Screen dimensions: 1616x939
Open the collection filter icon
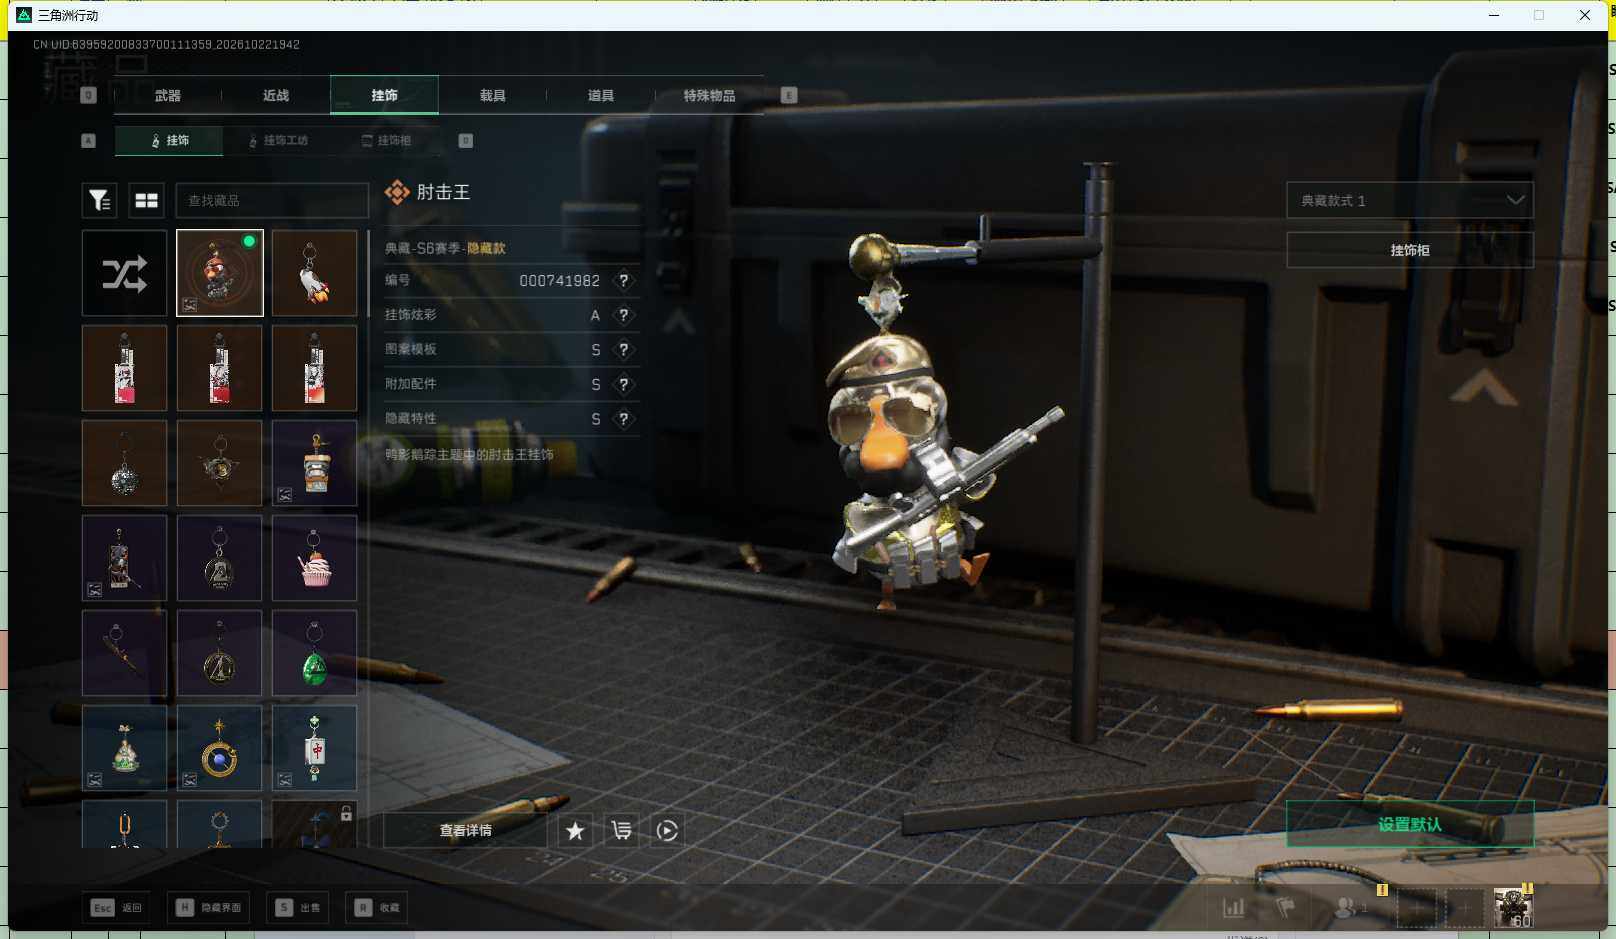click(x=99, y=201)
